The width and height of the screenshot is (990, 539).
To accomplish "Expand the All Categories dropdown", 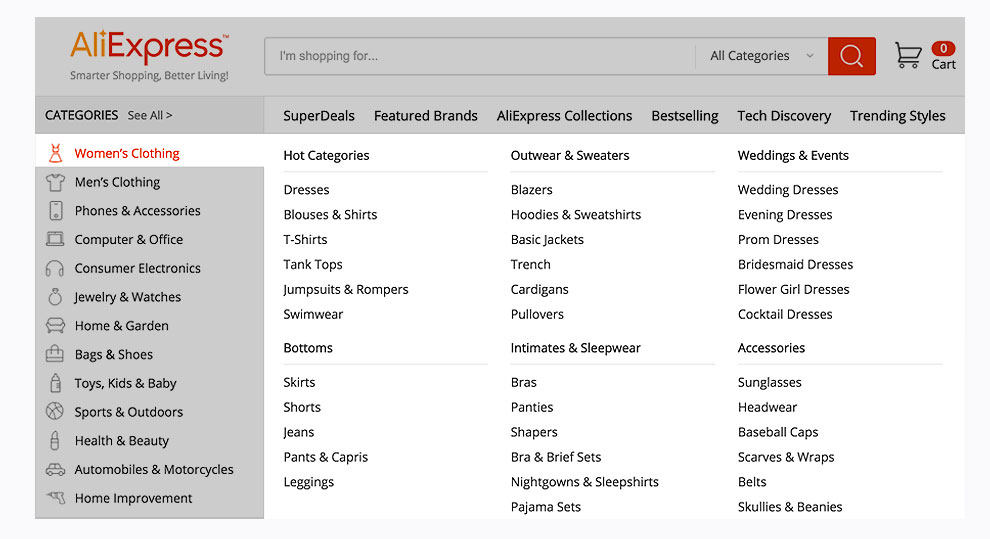I will pyautogui.click(x=762, y=56).
